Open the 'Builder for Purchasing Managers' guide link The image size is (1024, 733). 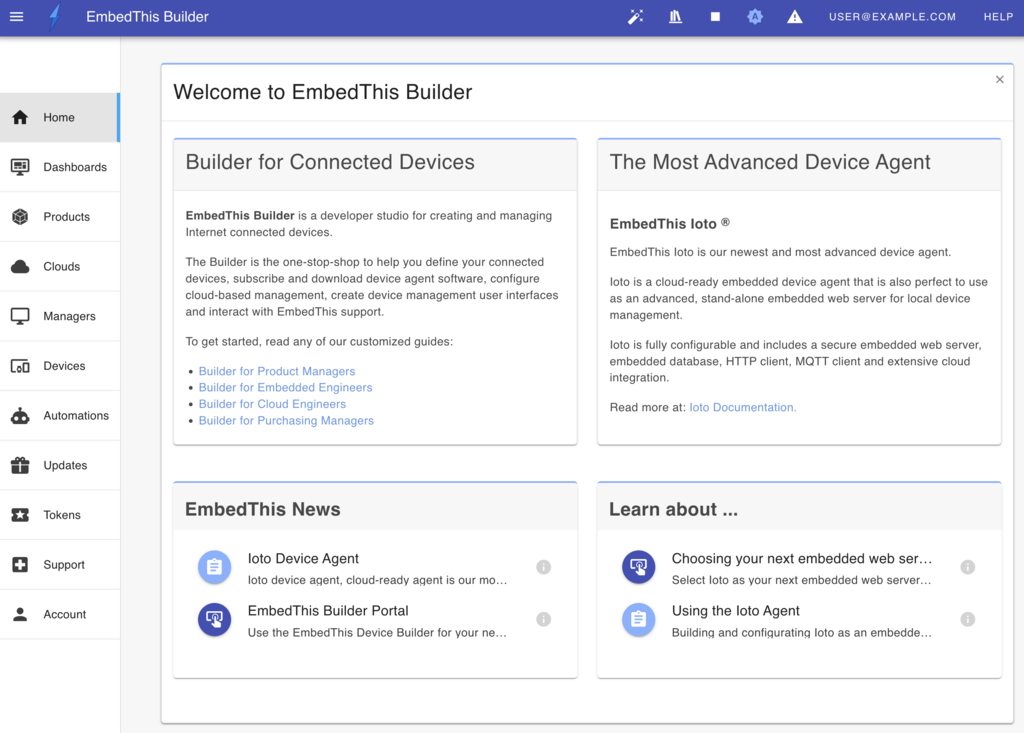(x=286, y=420)
